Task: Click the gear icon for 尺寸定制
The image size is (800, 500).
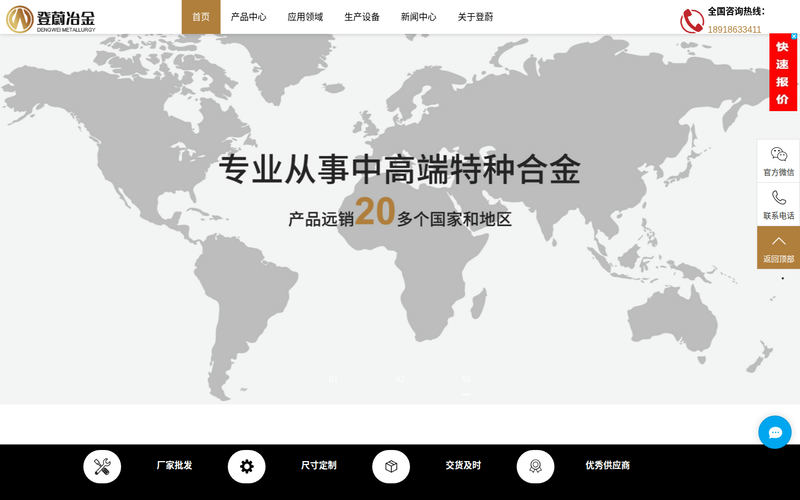Action: (246, 466)
